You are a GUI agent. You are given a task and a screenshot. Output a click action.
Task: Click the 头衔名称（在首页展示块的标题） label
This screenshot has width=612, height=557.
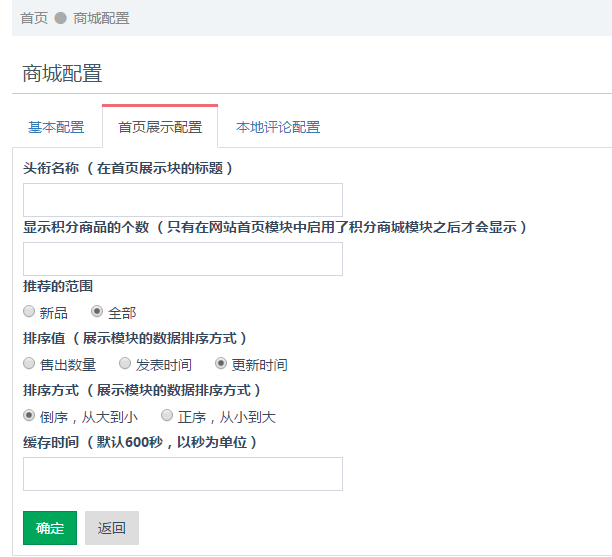[x=128, y=168]
